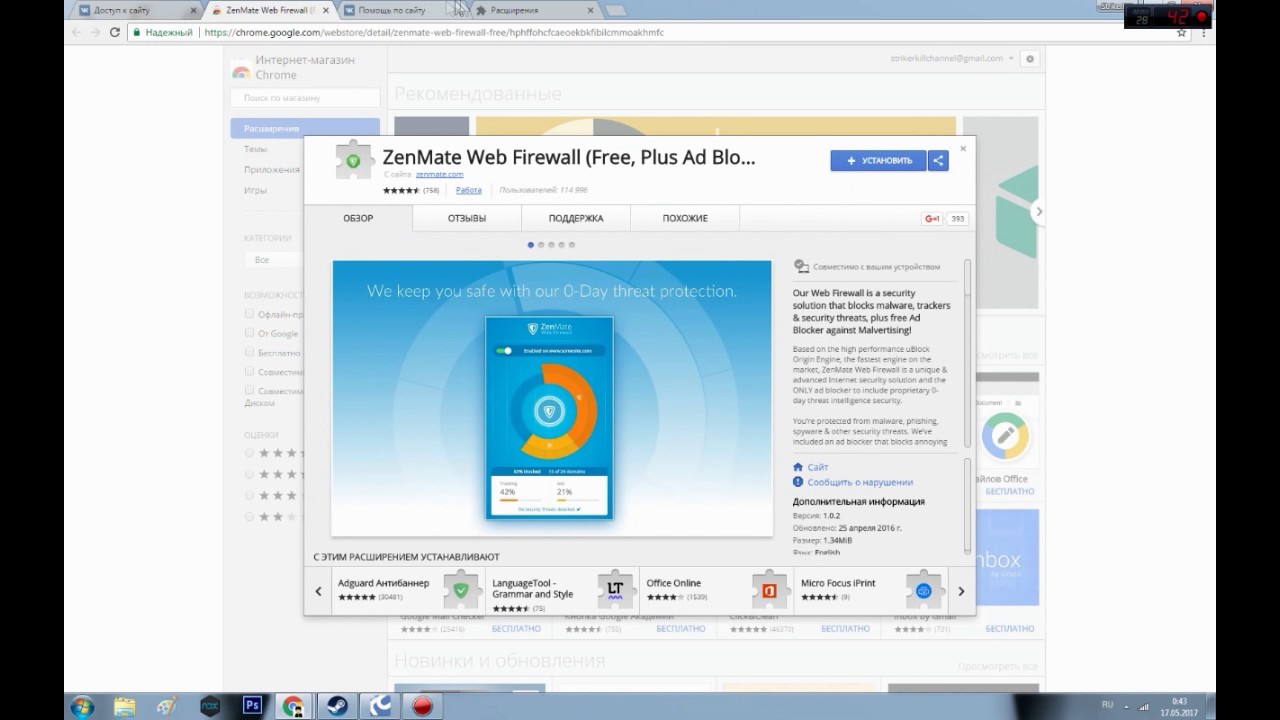Click the red record taskbar icon
This screenshot has width=1280, height=720.
(425, 705)
